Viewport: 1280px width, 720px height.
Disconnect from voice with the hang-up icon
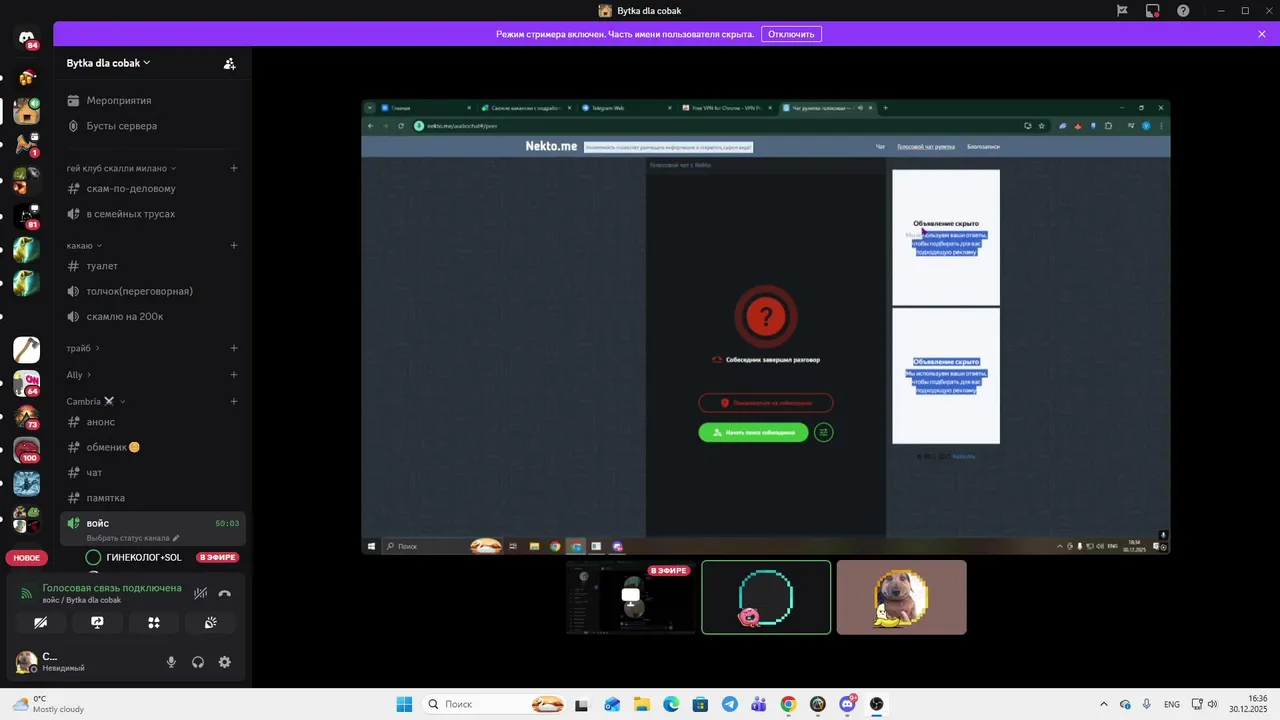click(225, 593)
